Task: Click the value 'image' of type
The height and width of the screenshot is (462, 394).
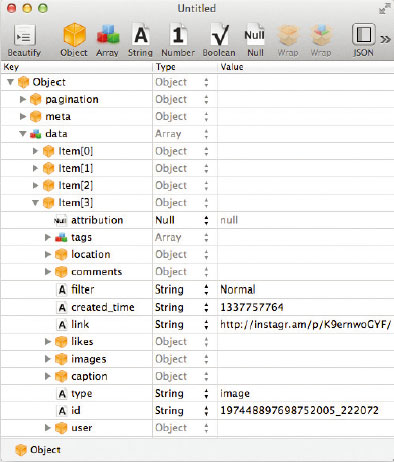Action: 235,394
